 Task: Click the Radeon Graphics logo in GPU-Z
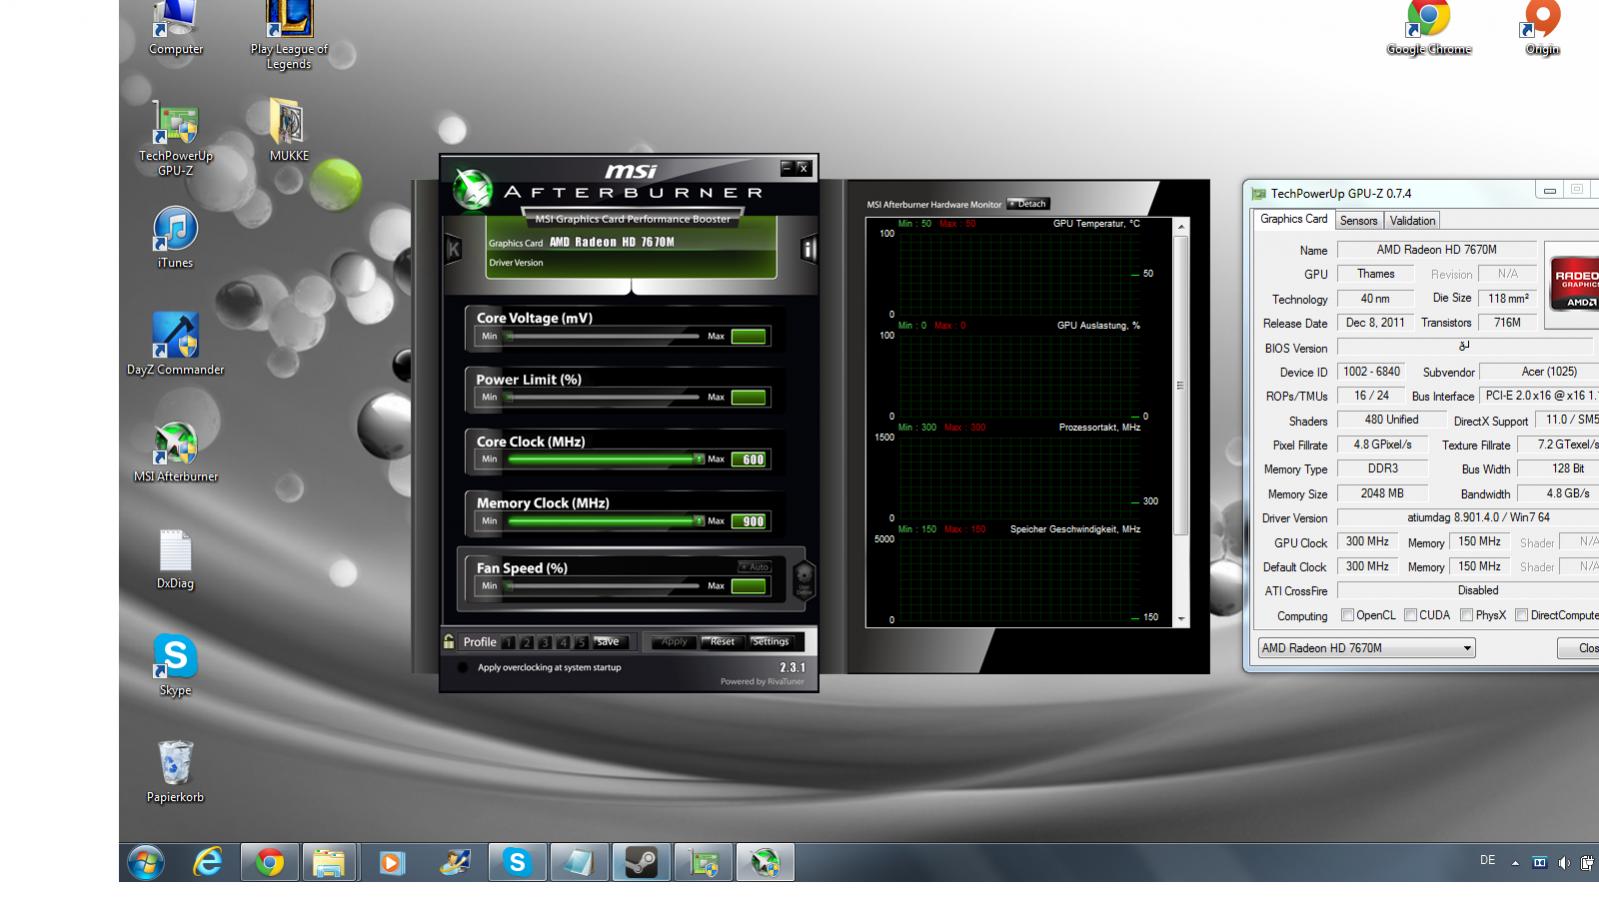coord(1574,285)
